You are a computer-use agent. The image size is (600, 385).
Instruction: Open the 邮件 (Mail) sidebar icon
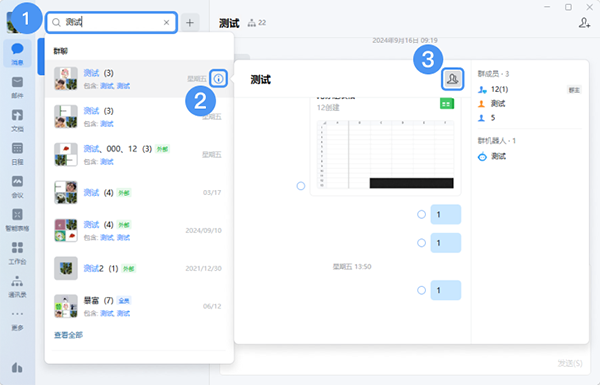17,86
